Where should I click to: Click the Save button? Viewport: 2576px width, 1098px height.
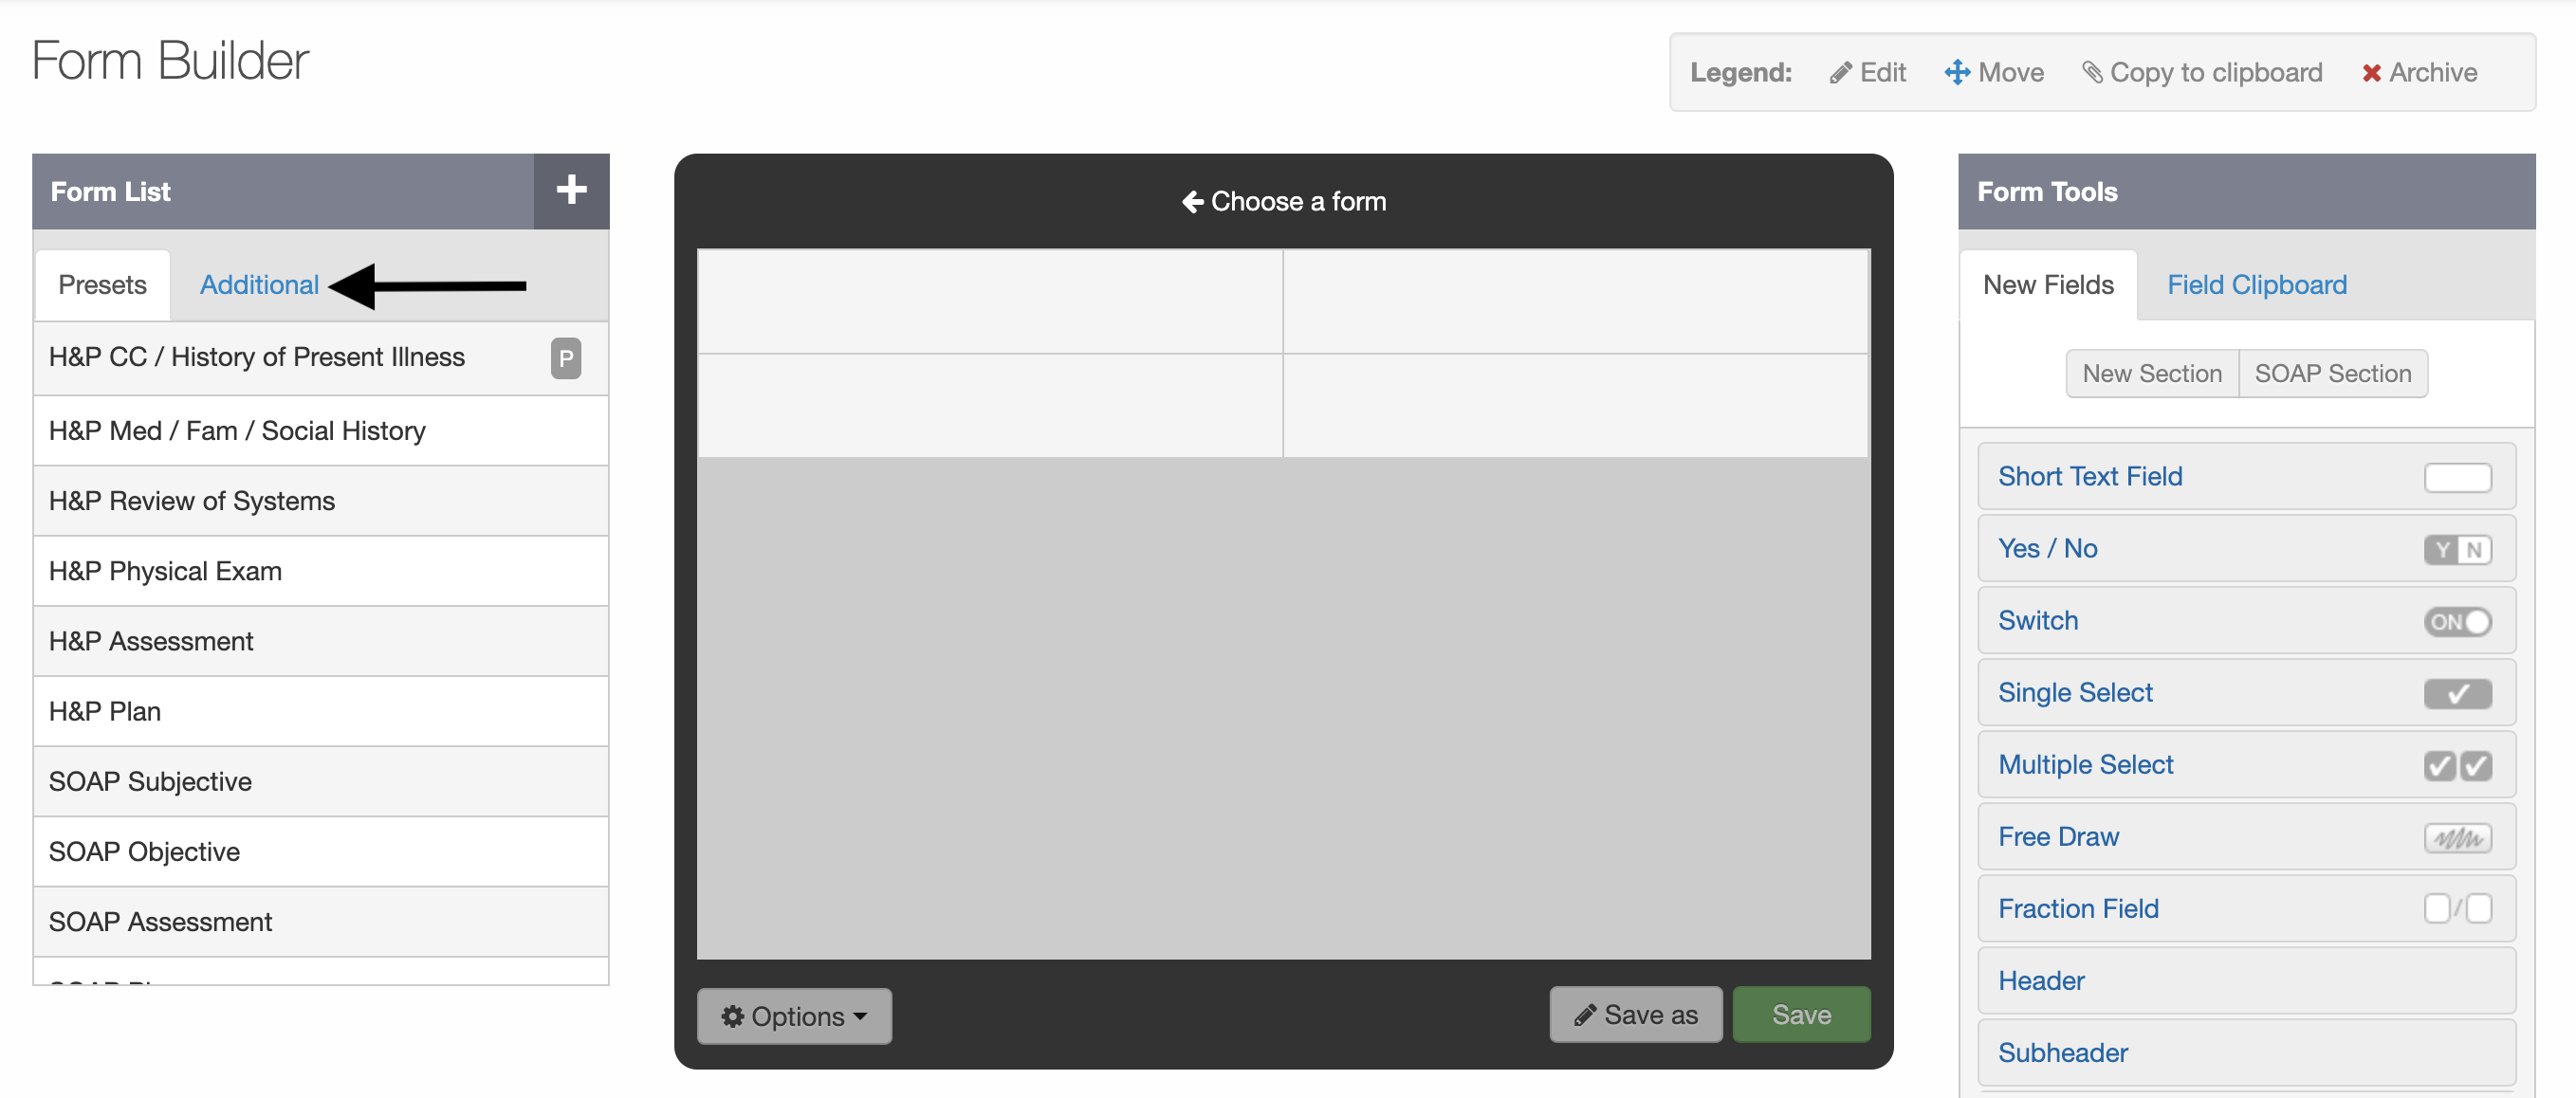tap(1802, 1015)
